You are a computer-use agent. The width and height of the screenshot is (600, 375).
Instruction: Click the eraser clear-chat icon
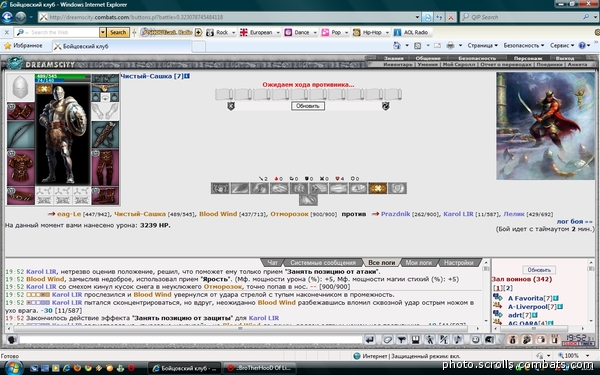click(x=387, y=339)
